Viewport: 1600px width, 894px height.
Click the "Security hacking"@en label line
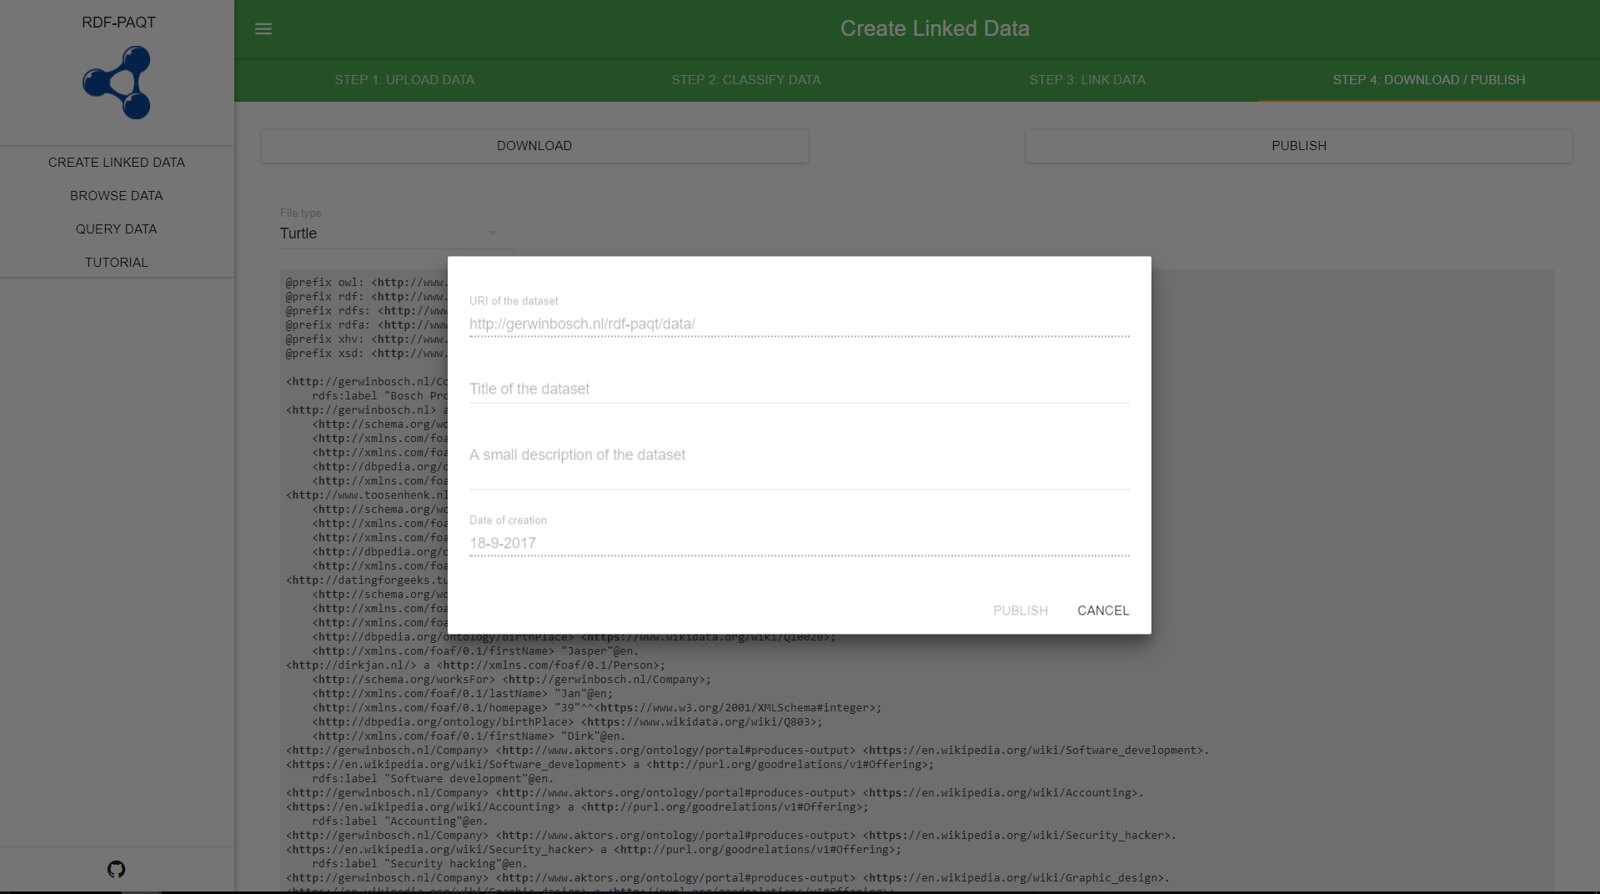(x=419, y=864)
